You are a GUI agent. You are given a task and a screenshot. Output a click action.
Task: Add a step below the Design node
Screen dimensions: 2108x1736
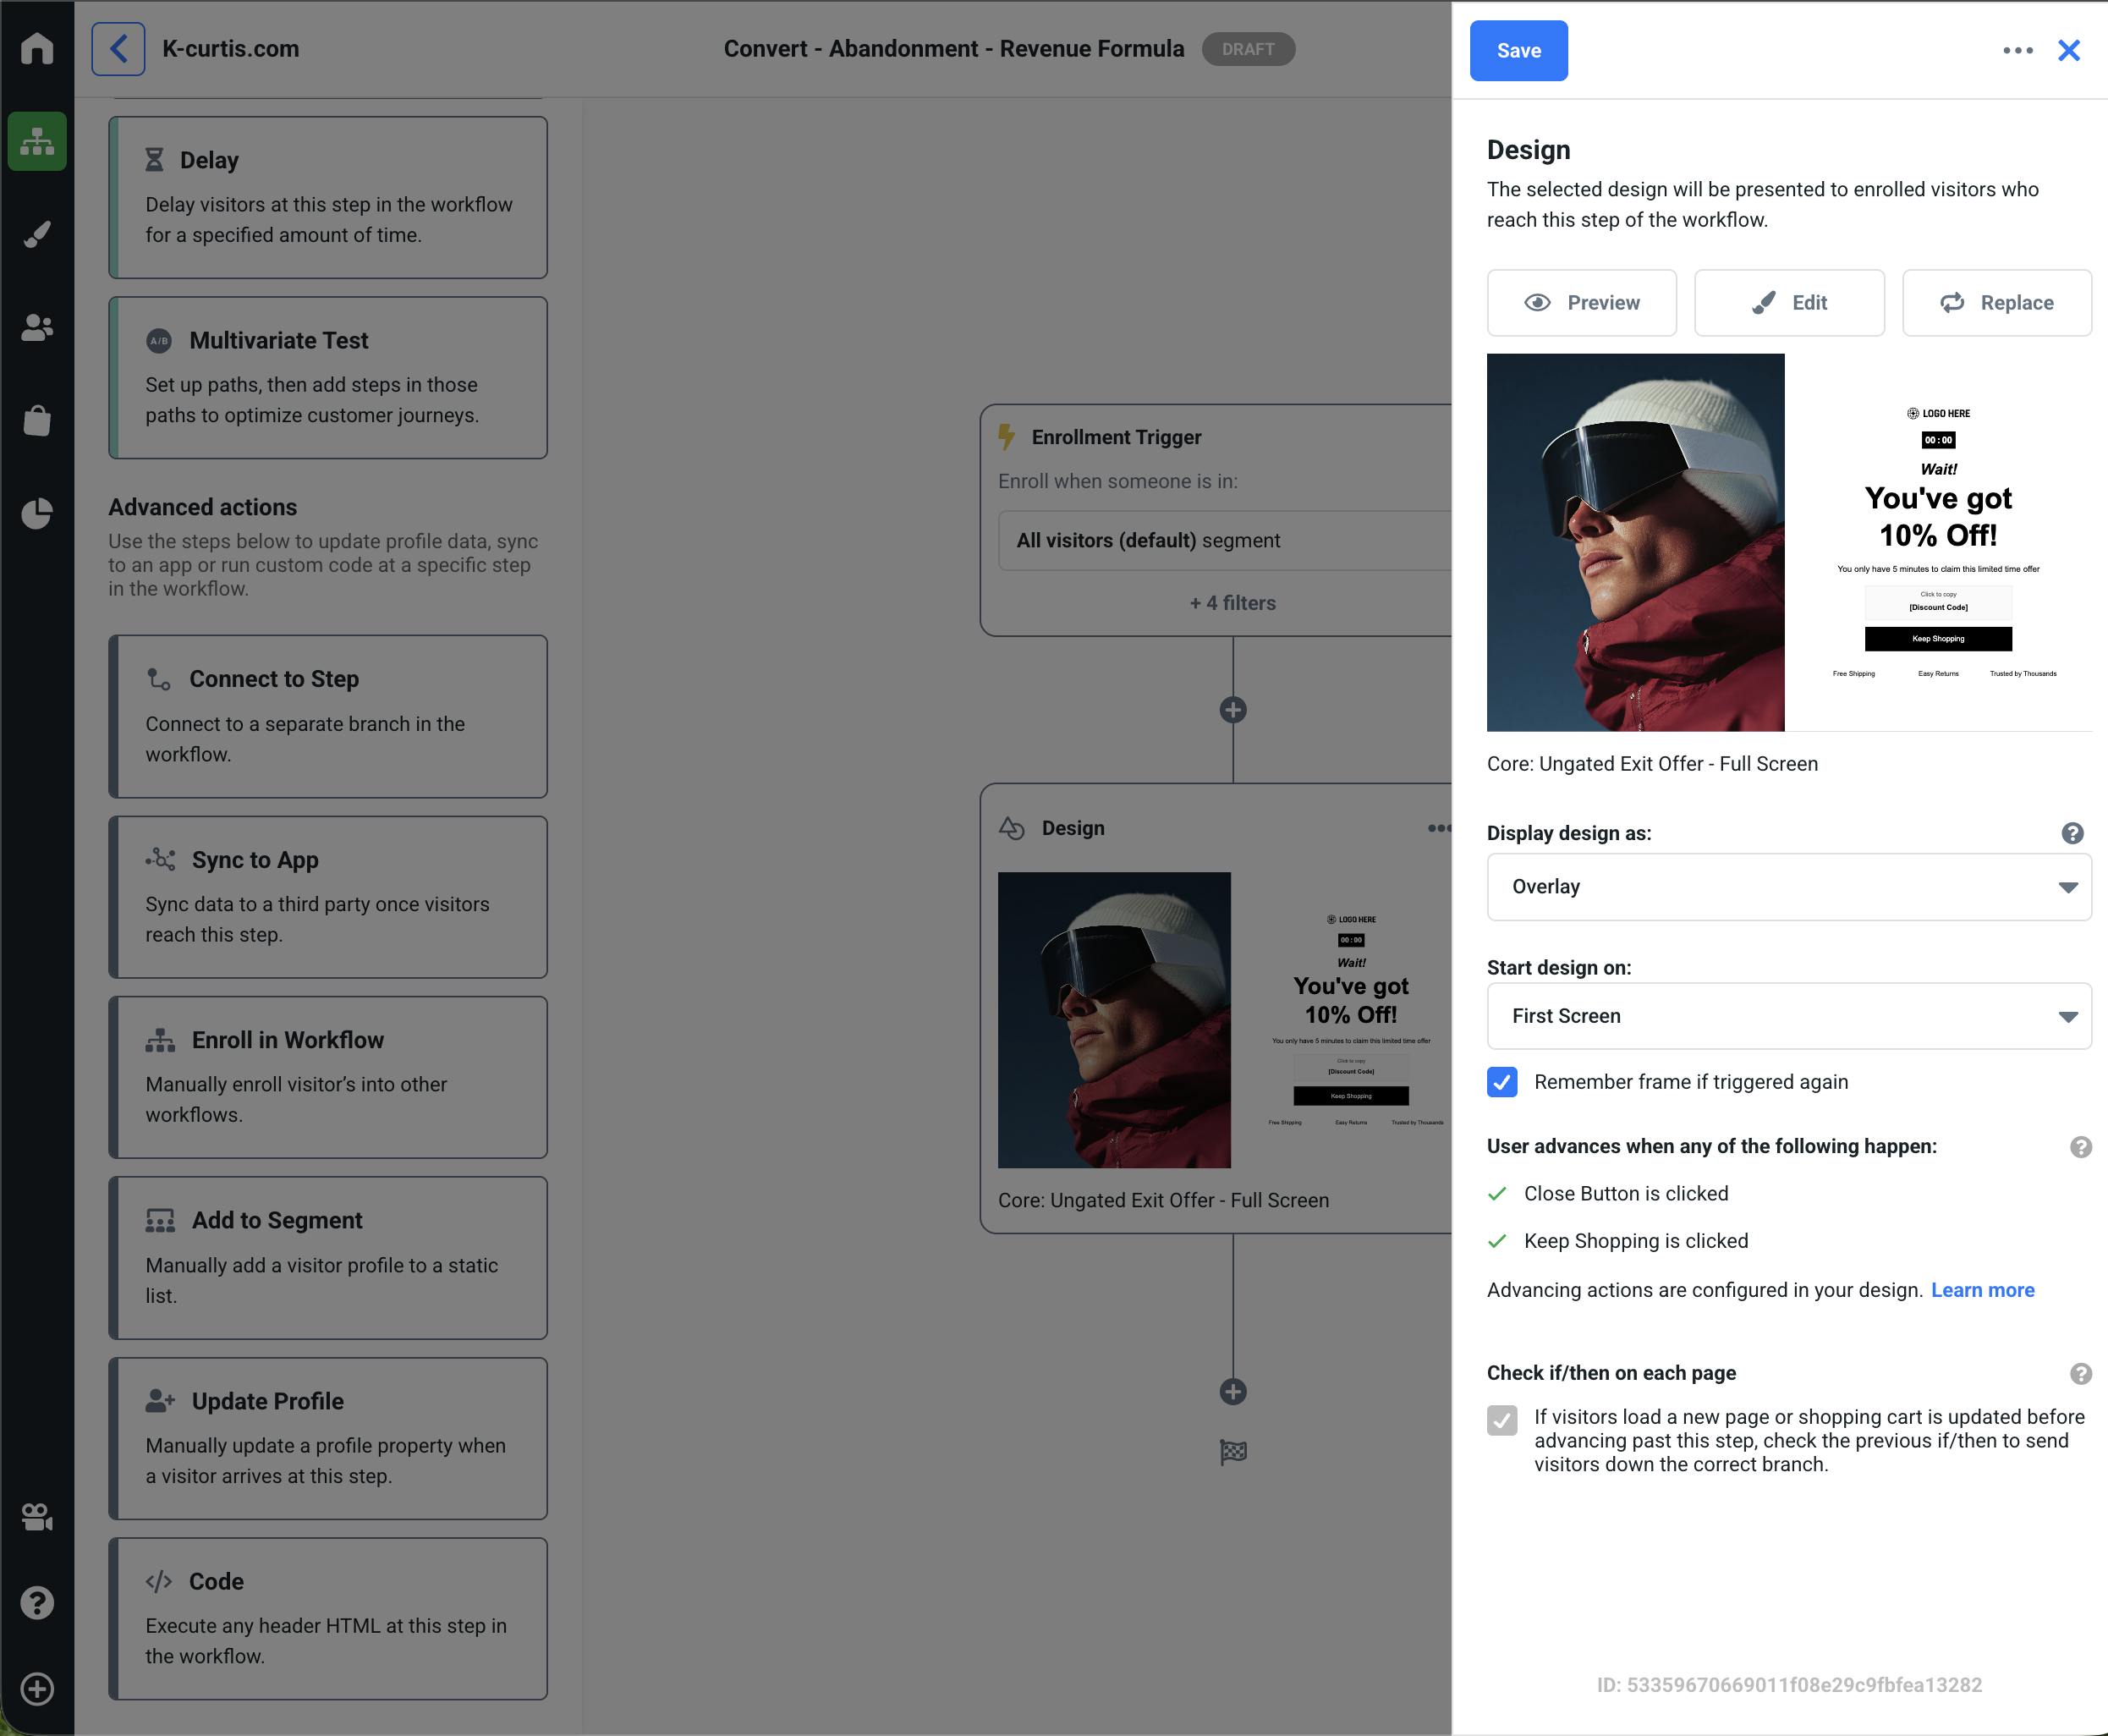(1233, 1392)
